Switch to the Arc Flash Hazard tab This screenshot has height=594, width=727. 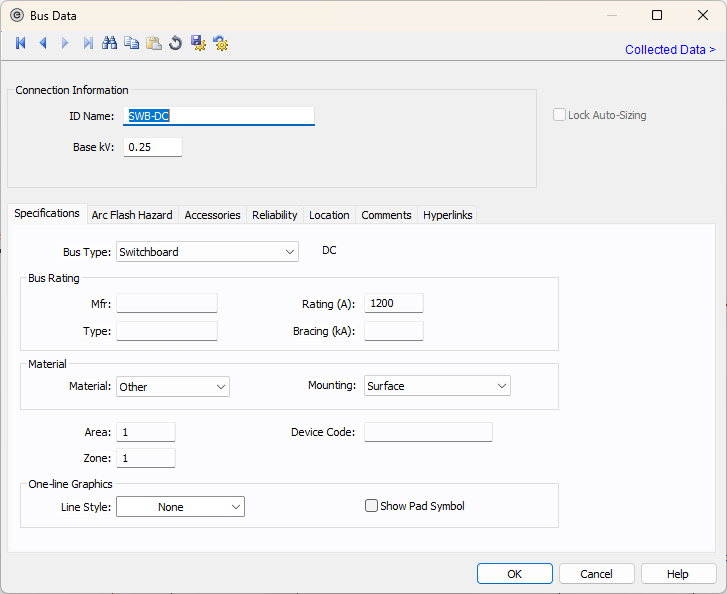click(132, 215)
